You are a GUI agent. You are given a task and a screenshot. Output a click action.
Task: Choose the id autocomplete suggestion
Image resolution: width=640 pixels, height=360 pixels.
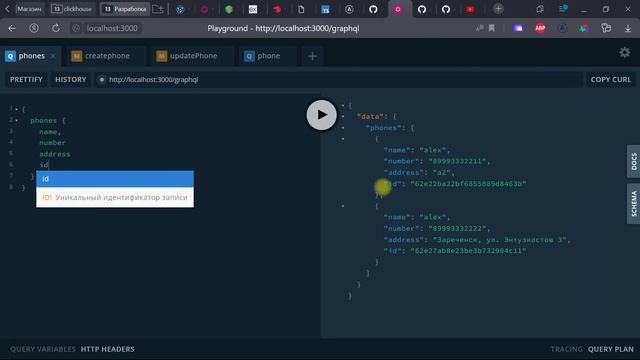(115, 179)
